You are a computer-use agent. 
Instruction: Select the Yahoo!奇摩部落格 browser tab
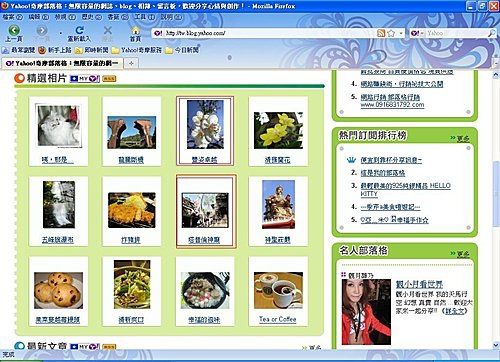(63, 63)
